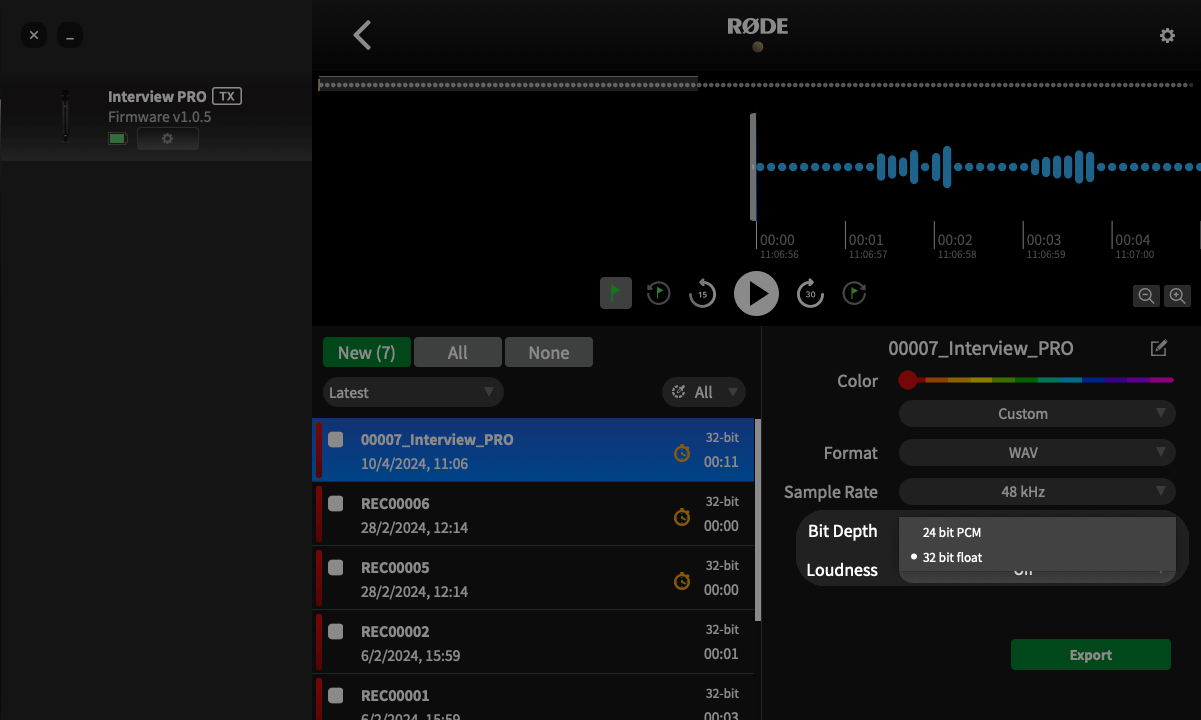
Task: Select the REC00001 recording row
Action: tap(533, 698)
